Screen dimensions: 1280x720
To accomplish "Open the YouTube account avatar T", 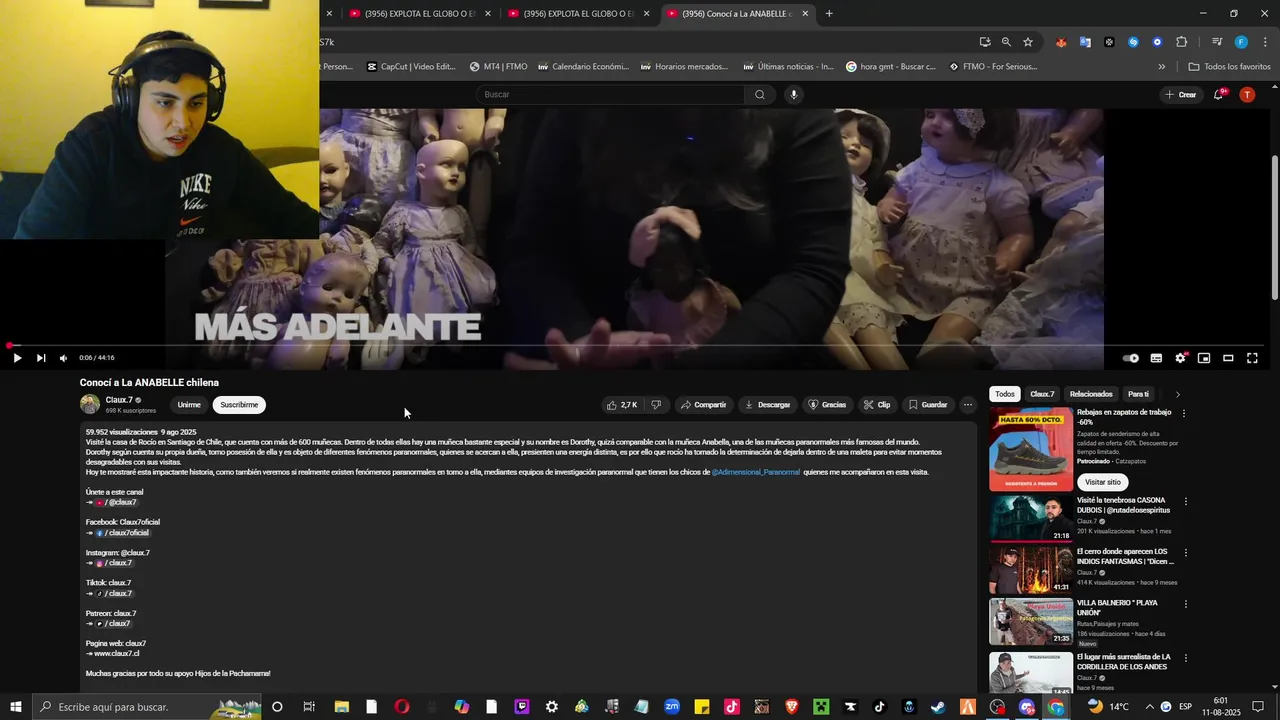I will [1247, 94].
